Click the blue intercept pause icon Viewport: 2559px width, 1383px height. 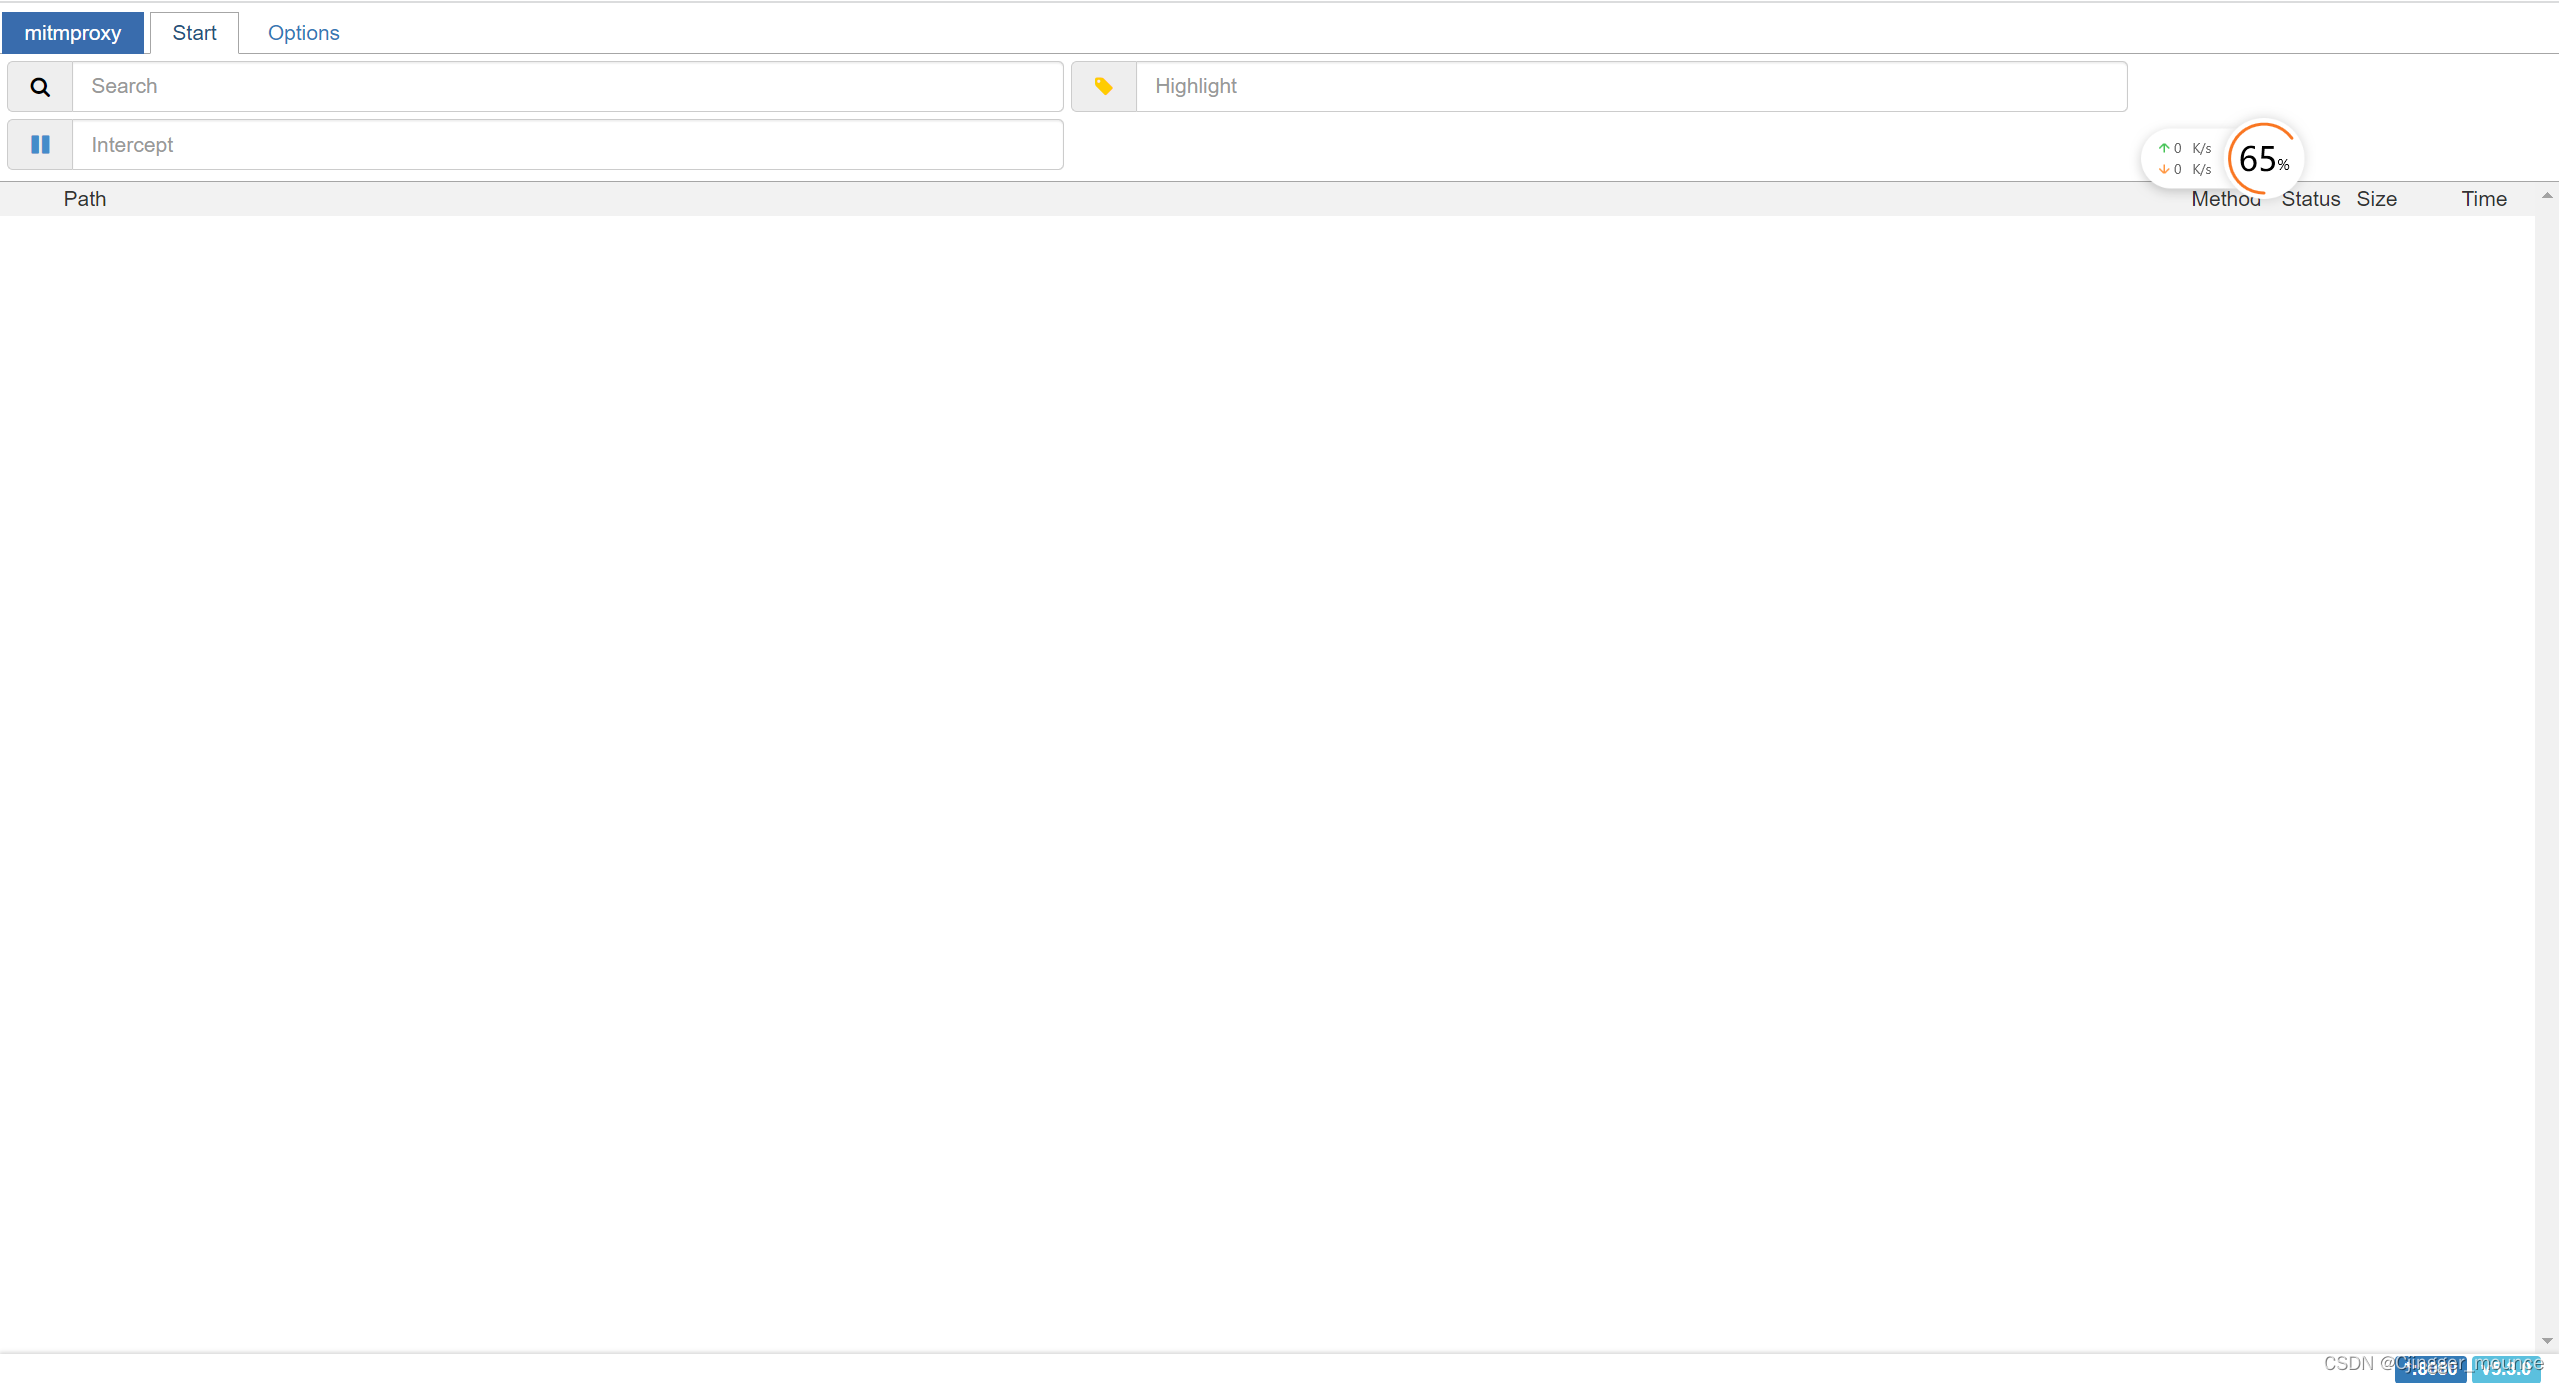(x=40, y=145)
